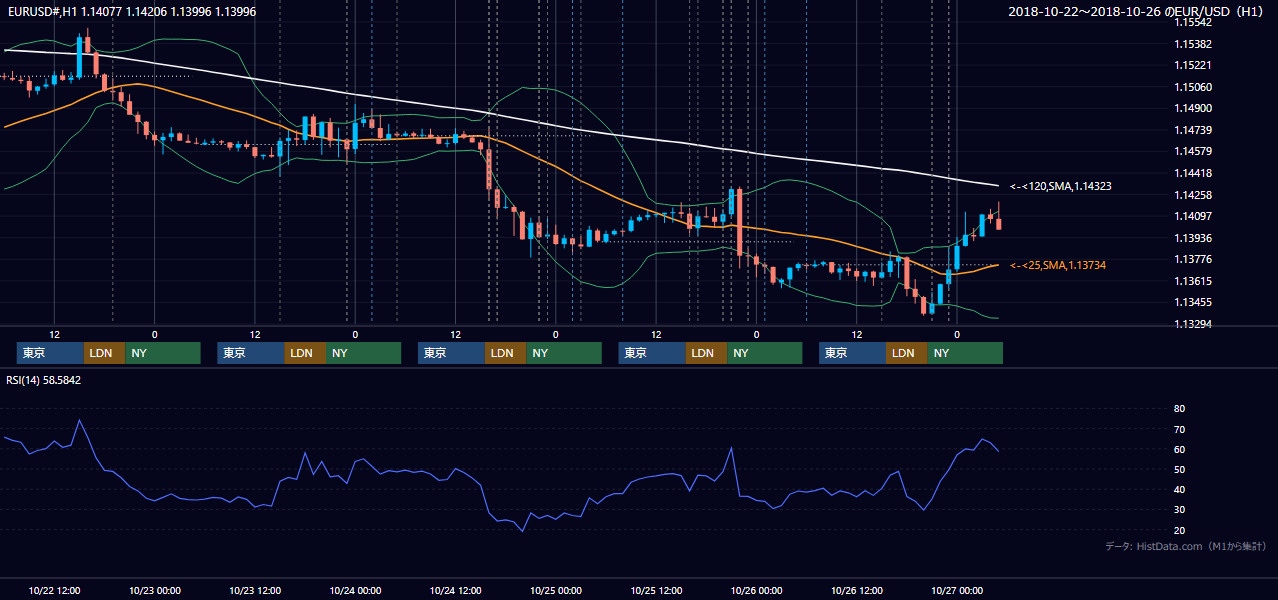Click price axis value 1.14739
The width and height of the screenshot is (1278, 600).
pyautogui.click(x=1193, y=130)
